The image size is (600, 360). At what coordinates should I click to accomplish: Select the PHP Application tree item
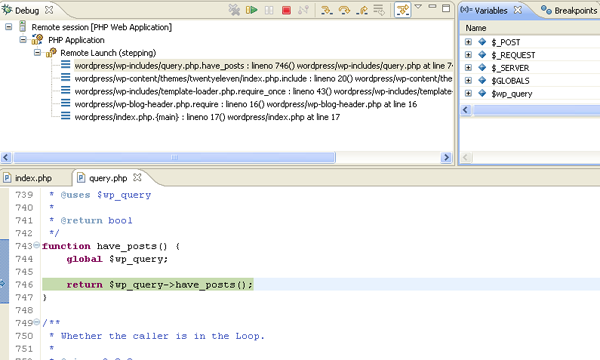click(x=76, y=40)
